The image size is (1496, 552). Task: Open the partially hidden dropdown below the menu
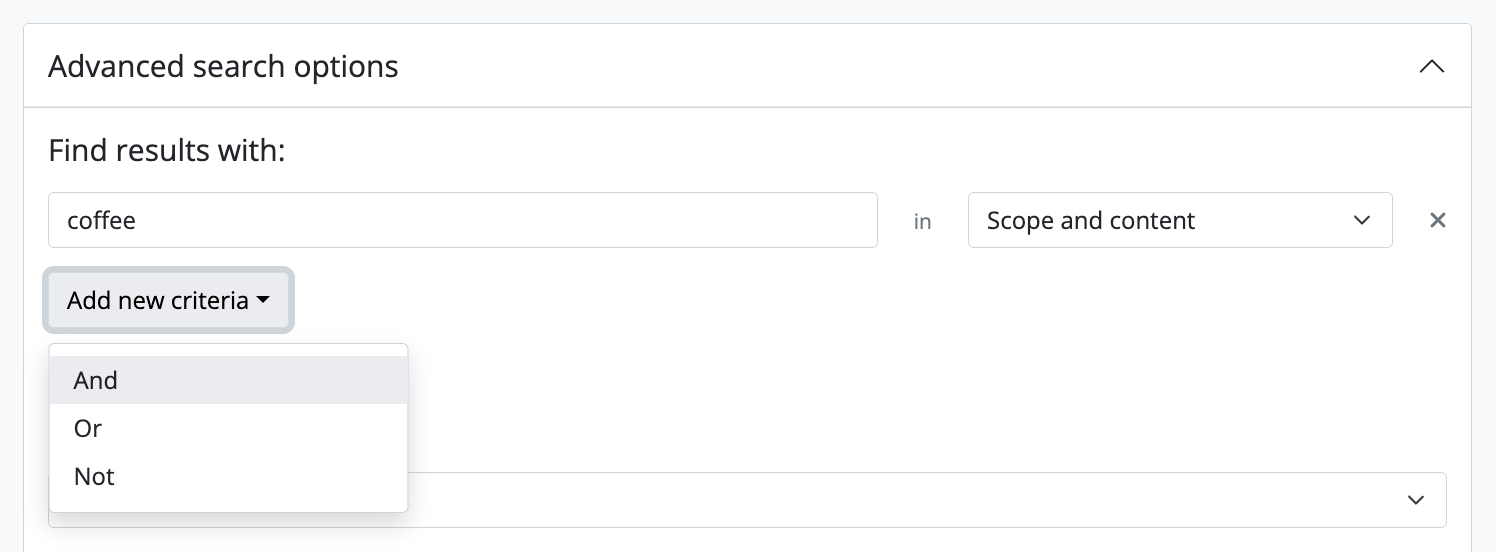point(900,500)
